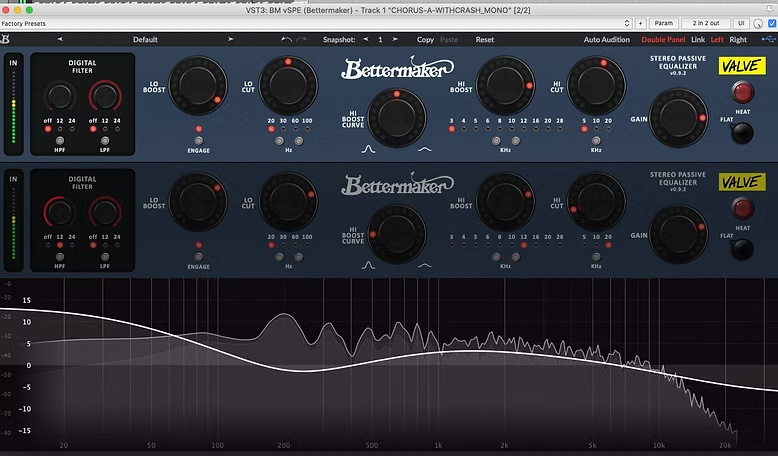
Task: Select the Right channel tab
Action: pos(738,40)
